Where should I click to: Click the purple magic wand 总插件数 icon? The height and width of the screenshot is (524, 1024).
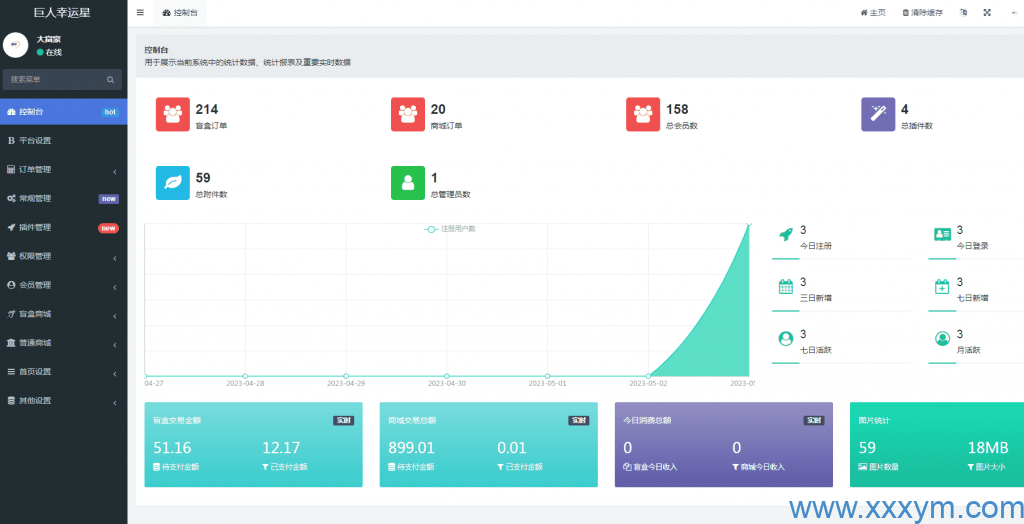(x=878, y=114)
